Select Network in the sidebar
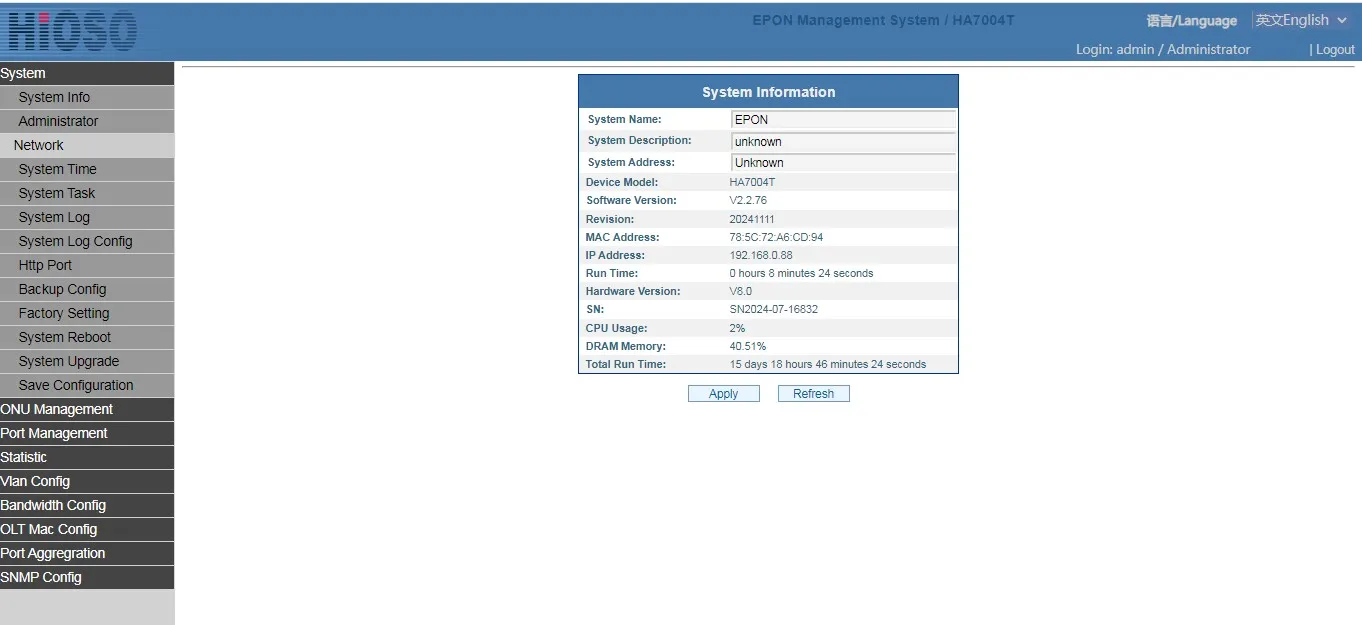 39,145
